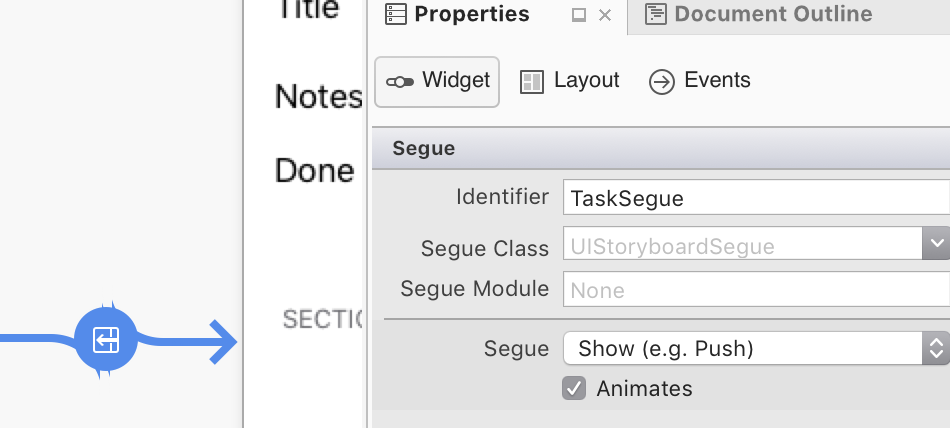Switch to the Document Outline tab
Screen dimensions: 950x428
tap(772, 14)
